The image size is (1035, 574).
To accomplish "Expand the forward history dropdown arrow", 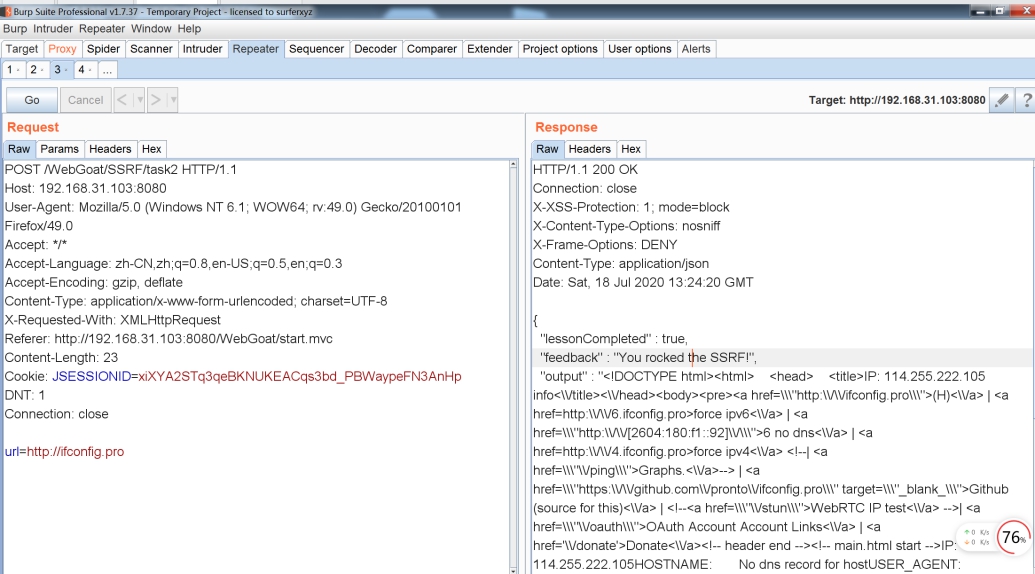I will pos(172,100).
